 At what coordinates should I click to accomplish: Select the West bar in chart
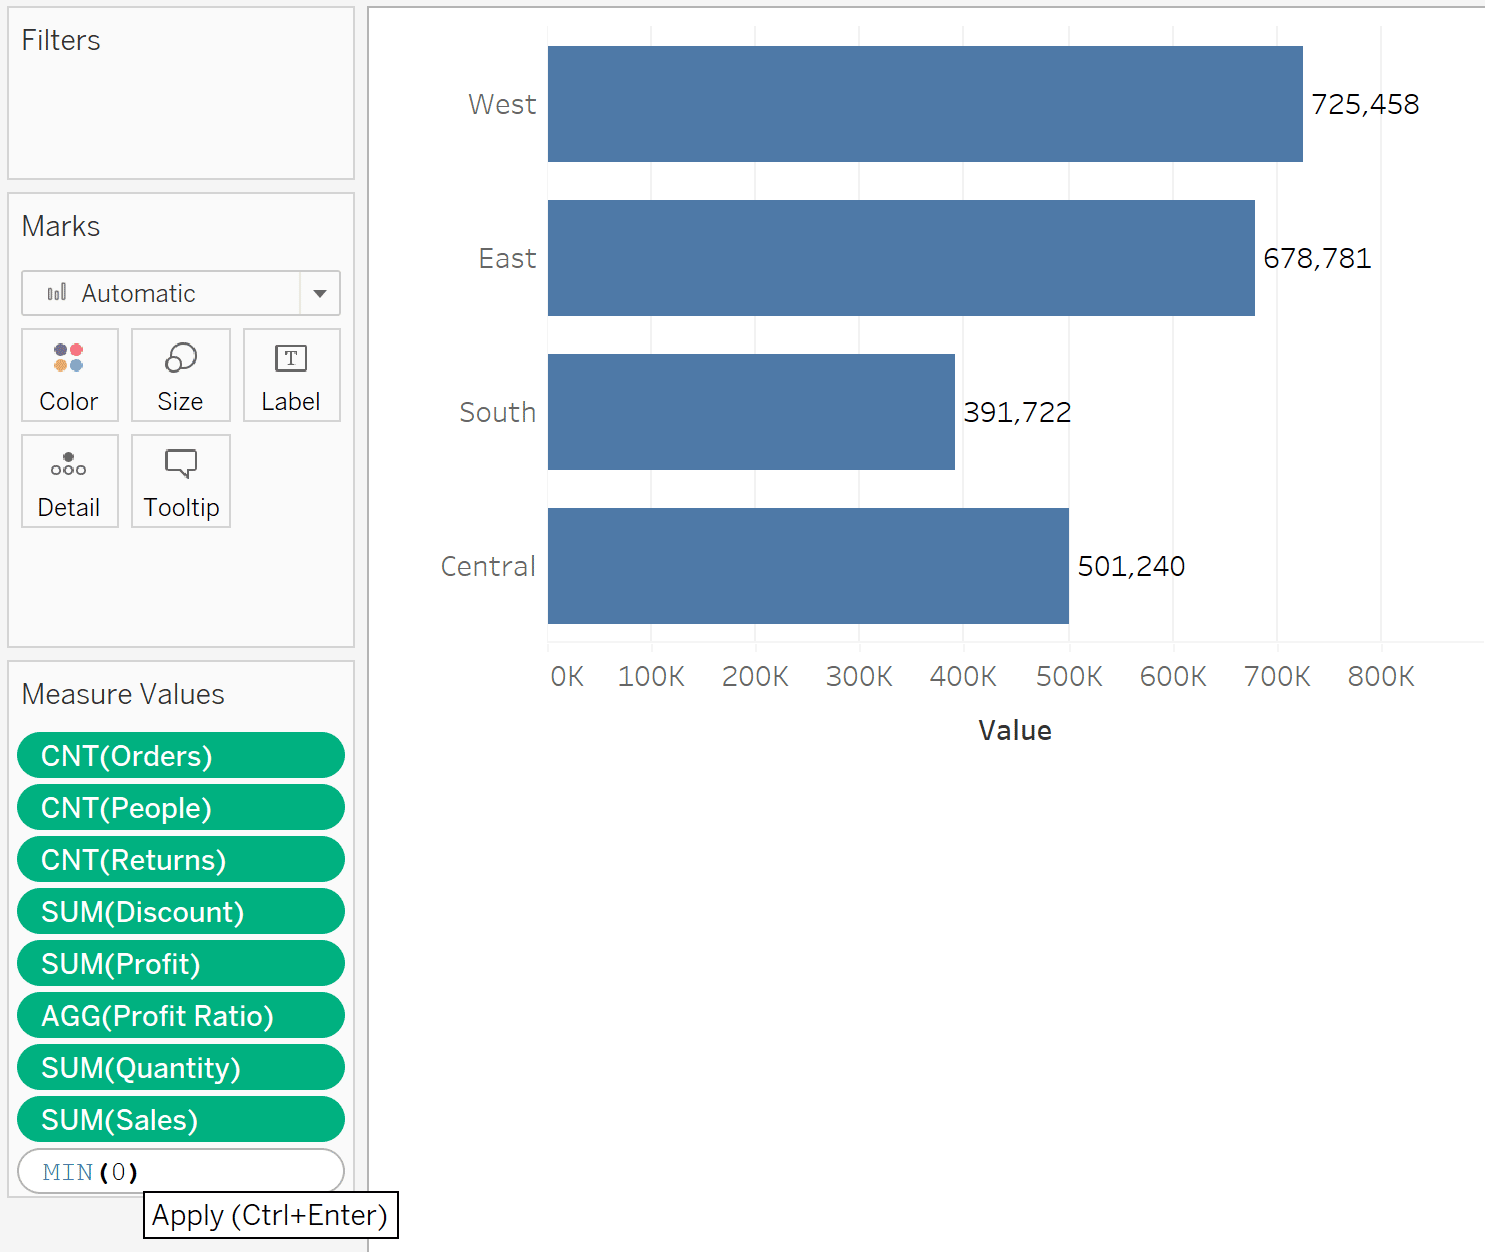[924, 104]
